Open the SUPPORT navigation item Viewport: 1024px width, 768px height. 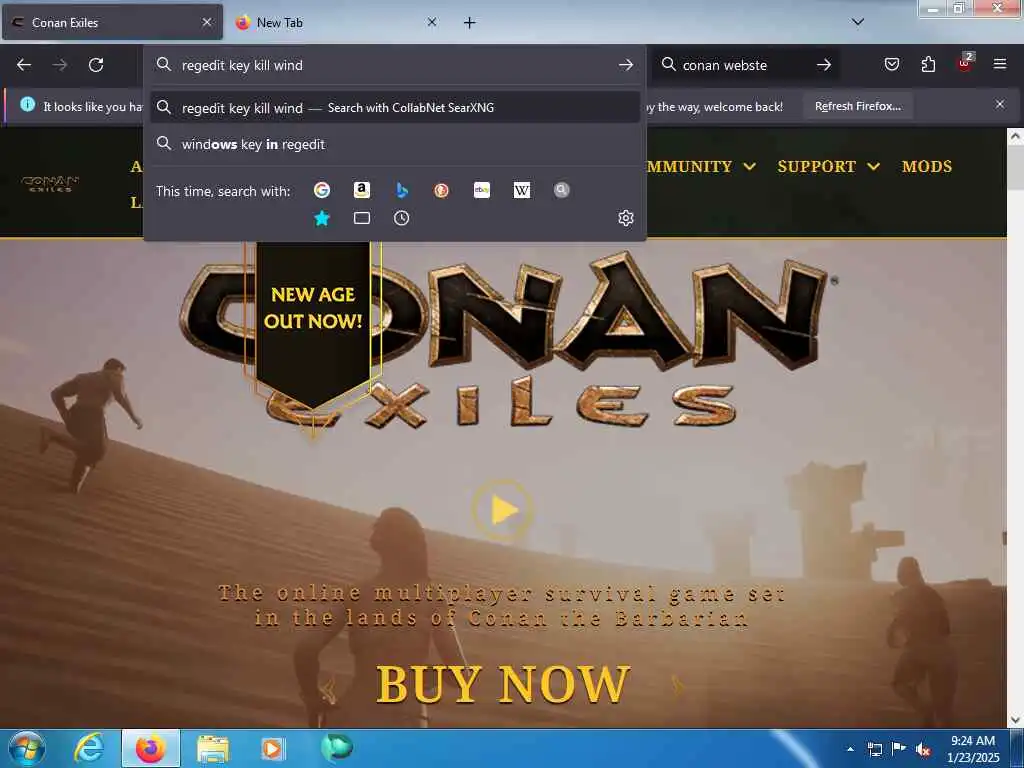(816, 167)
